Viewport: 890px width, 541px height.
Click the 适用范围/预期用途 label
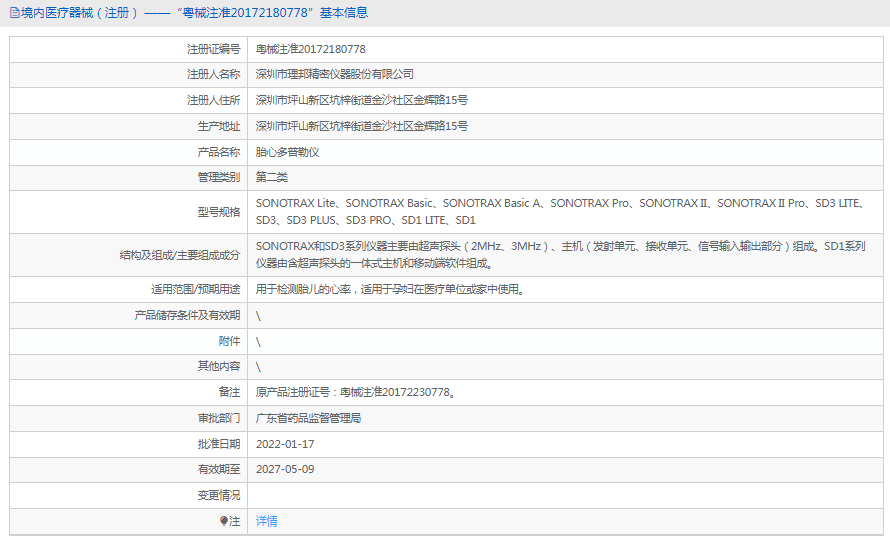195,289
